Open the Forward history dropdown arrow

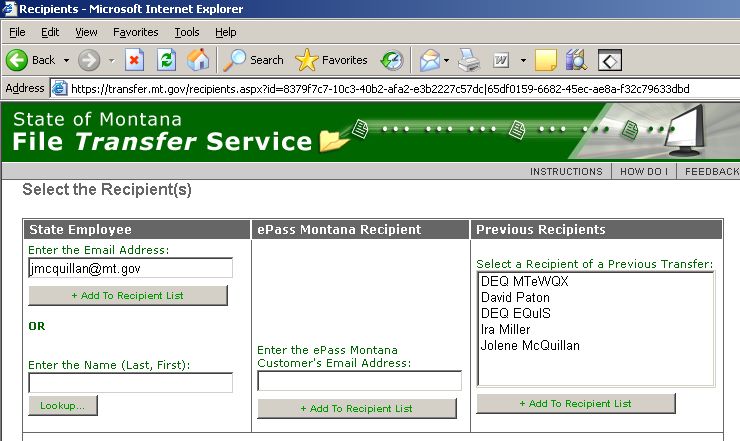[112, 60]
